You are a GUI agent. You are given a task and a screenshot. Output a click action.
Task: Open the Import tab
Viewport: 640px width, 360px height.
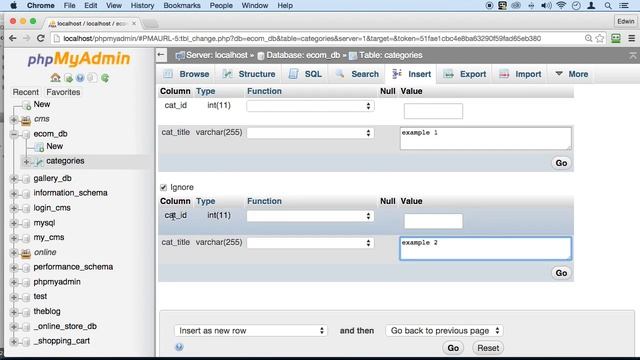(520, 74)
